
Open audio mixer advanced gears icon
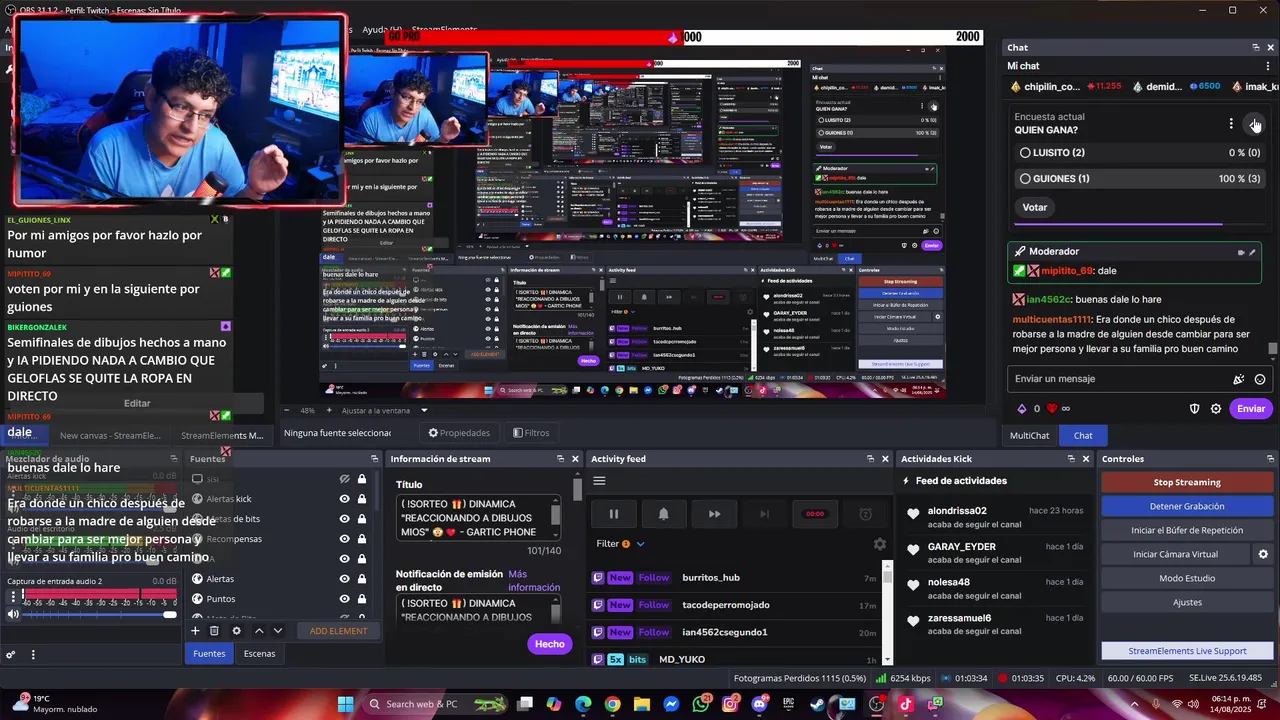point(10,655)
